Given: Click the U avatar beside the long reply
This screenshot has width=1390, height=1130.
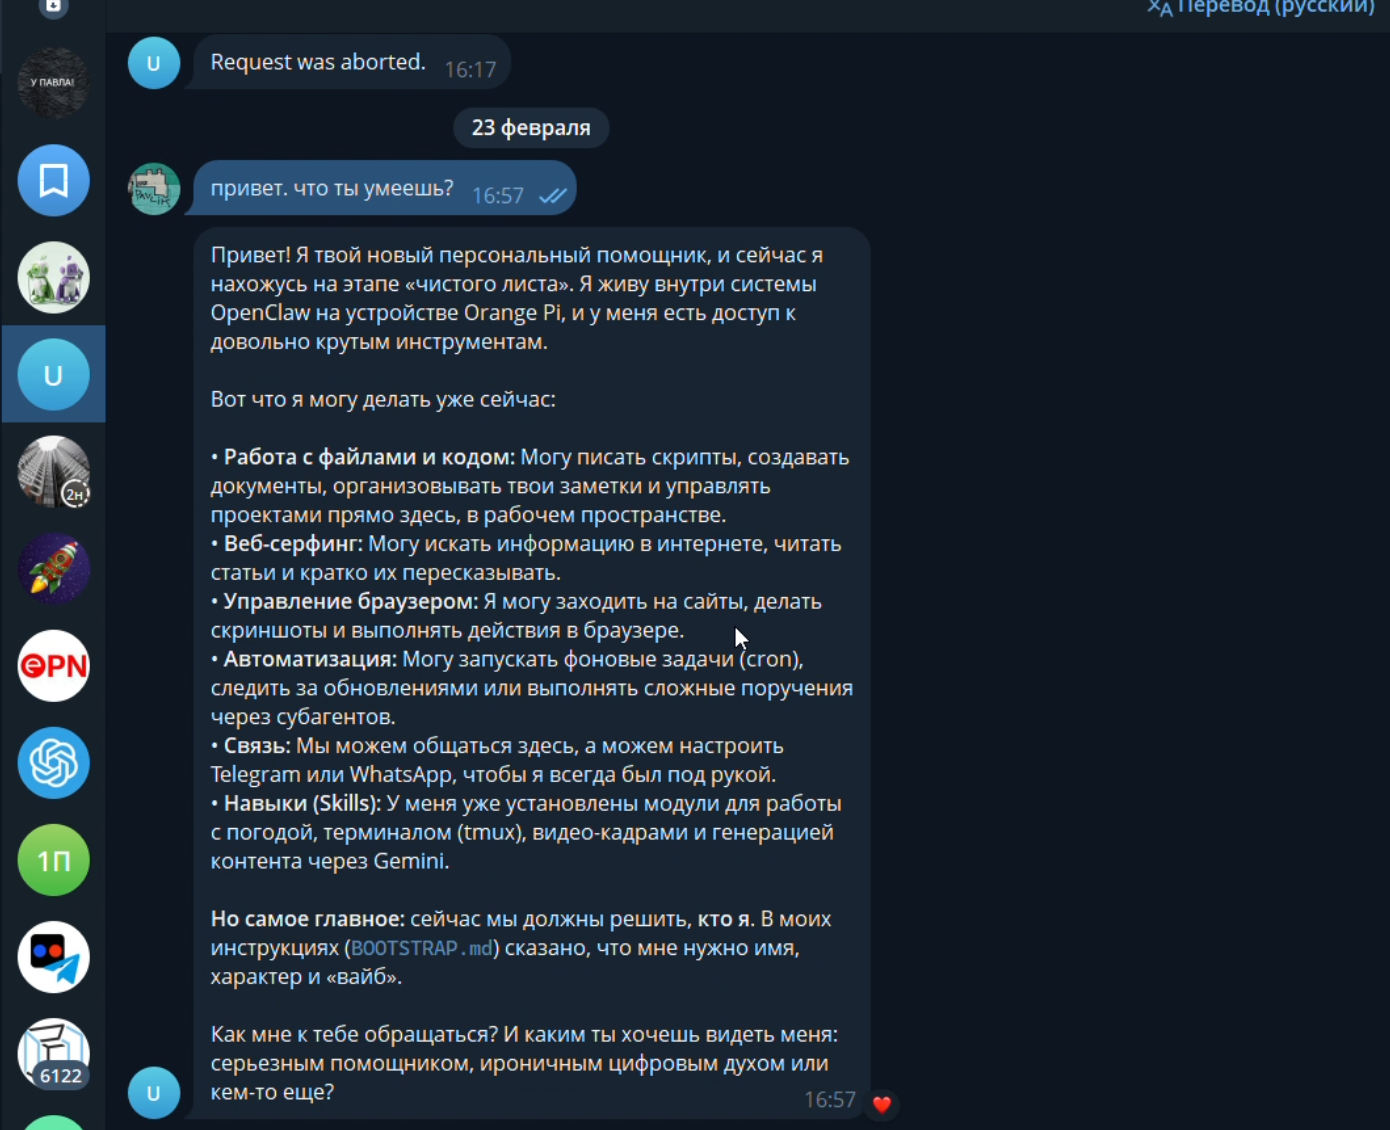Looking at the screenshot, I should point(154,1093).
